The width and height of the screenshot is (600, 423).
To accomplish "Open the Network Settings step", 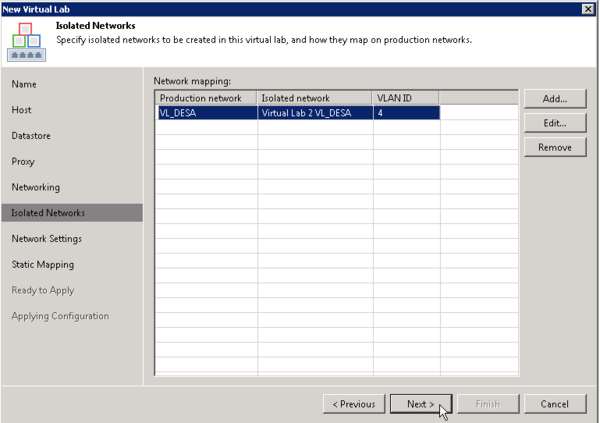I will 46,239.
